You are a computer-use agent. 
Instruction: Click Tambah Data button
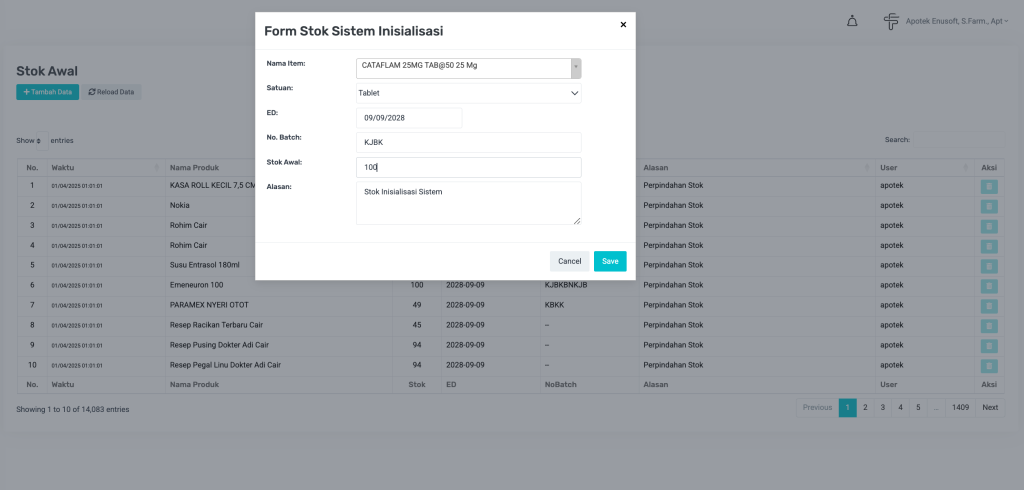pyautogui.click(x=47, y=92)
